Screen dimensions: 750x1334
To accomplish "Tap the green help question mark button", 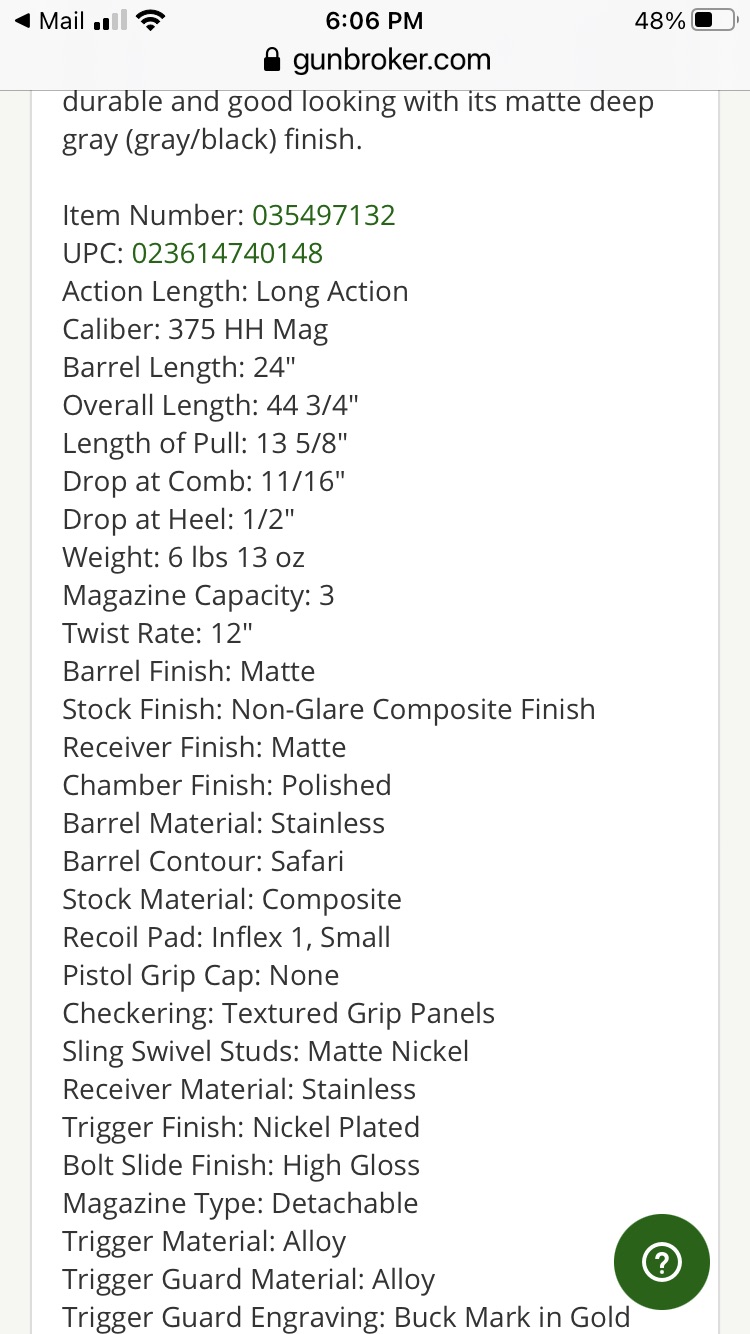I will point(661,1262).
